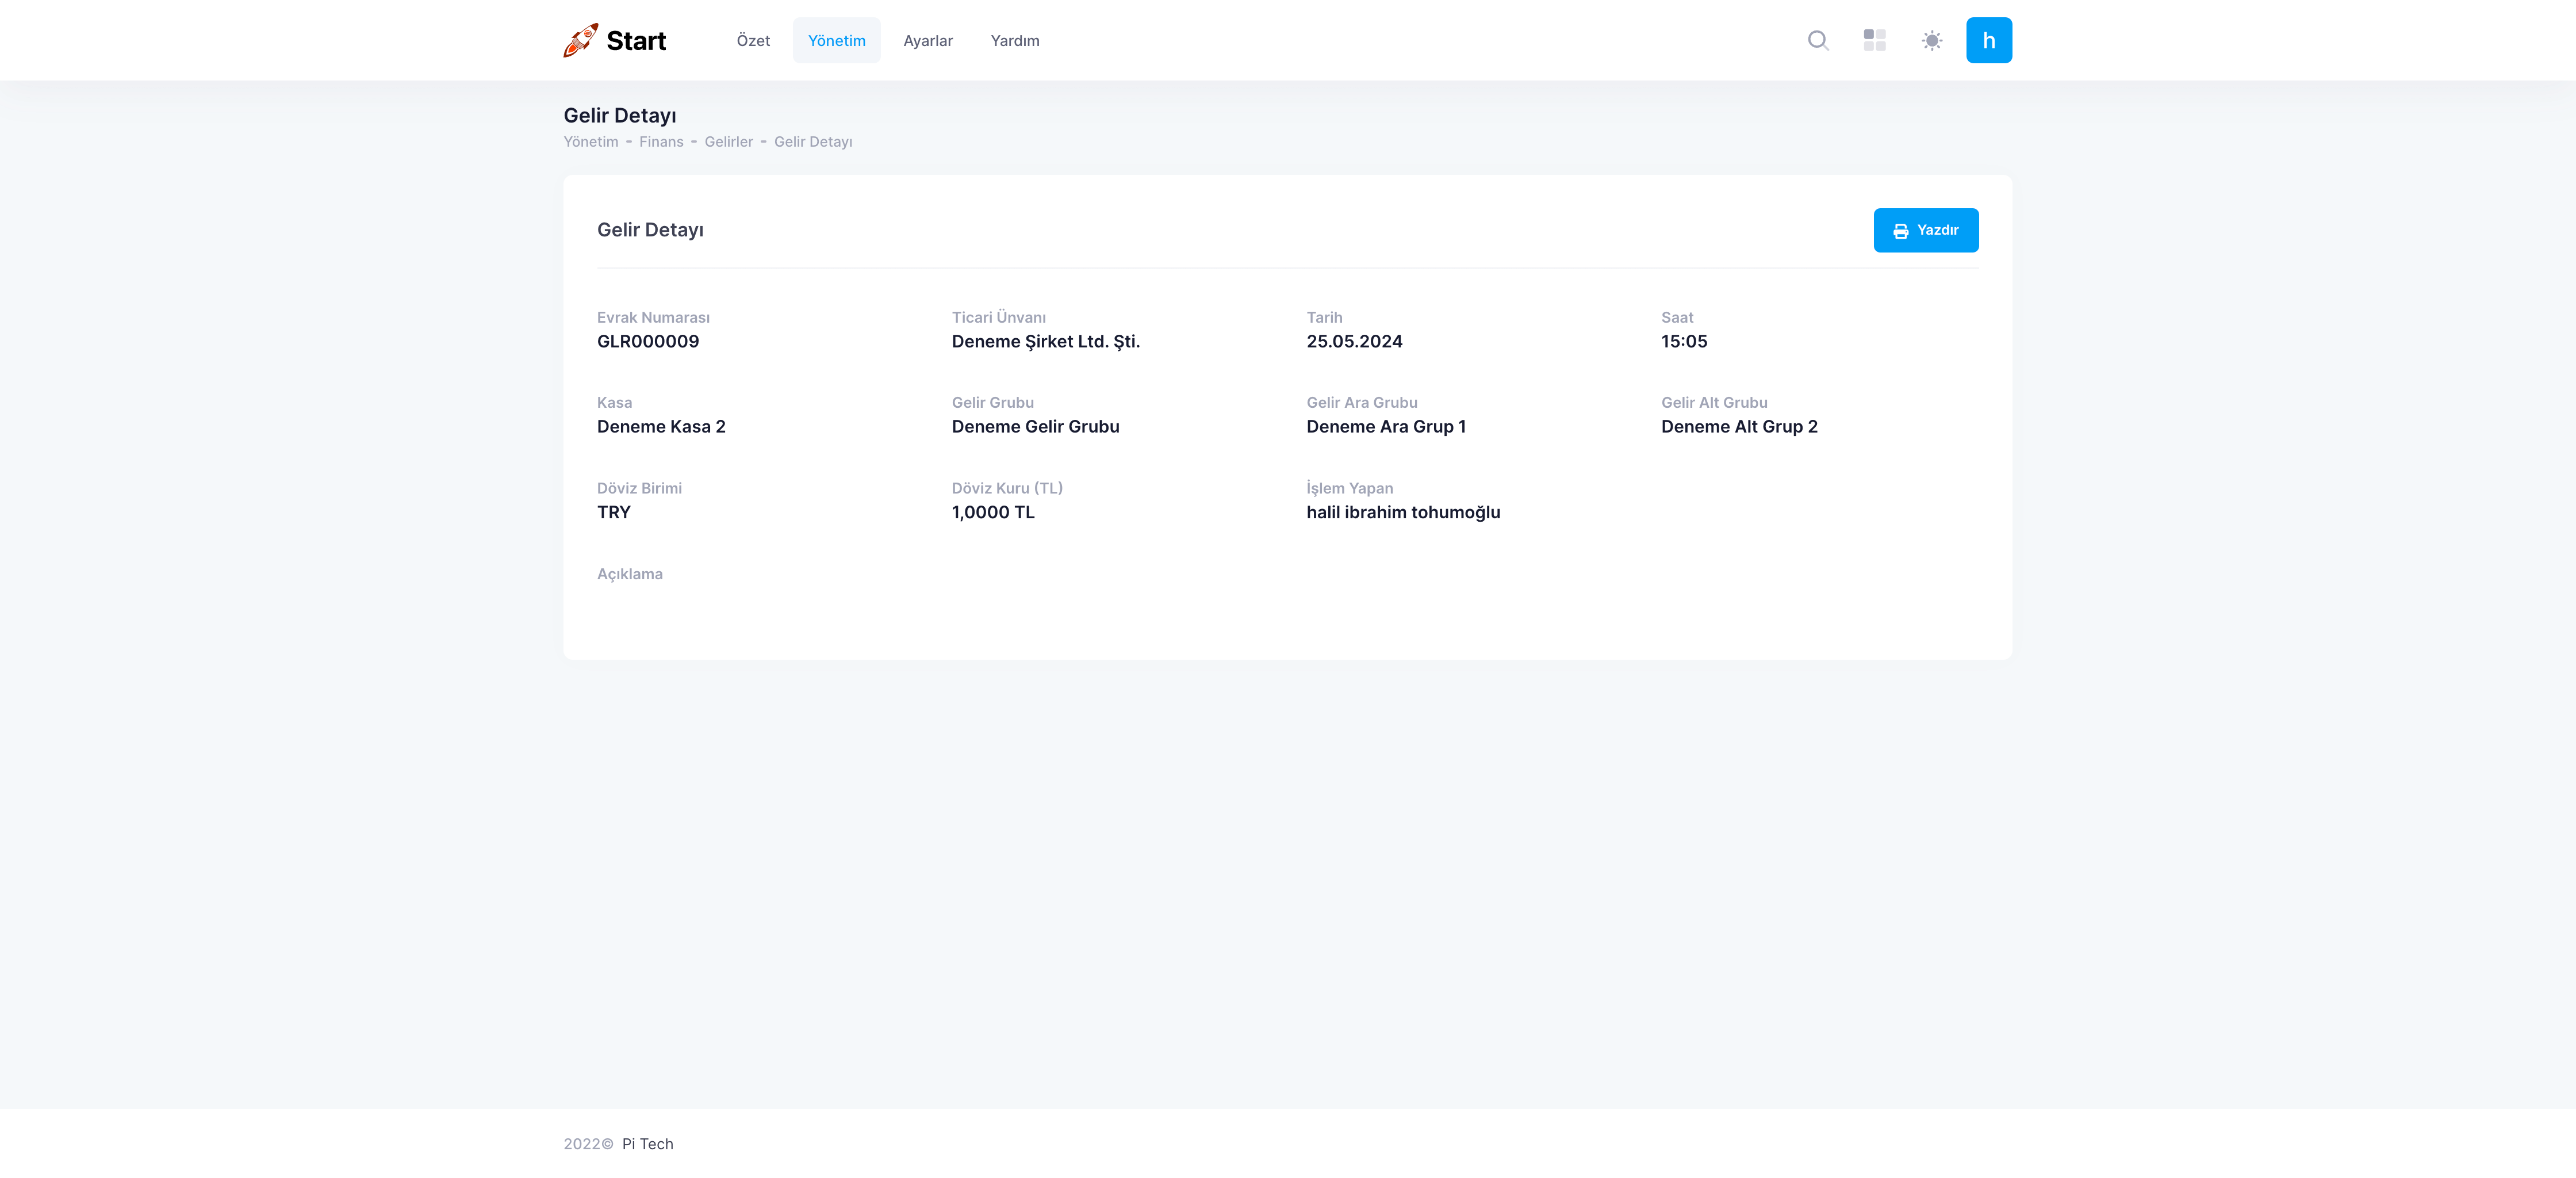Open the Özet menu
The image size is (2576, 1178).
point(753,41)
